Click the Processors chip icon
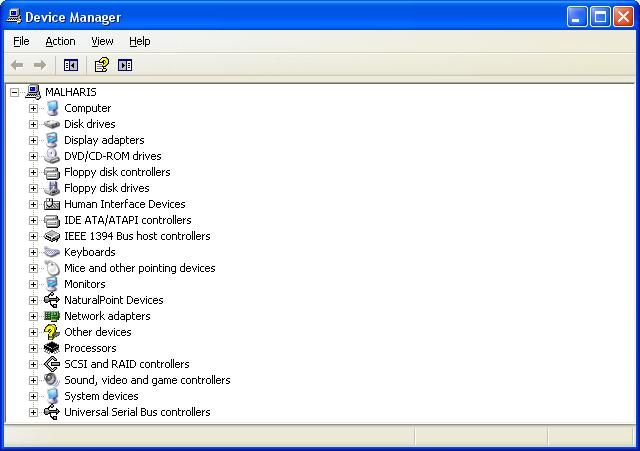The height and width of the screenshot is (451, 640). click(52, 348)
